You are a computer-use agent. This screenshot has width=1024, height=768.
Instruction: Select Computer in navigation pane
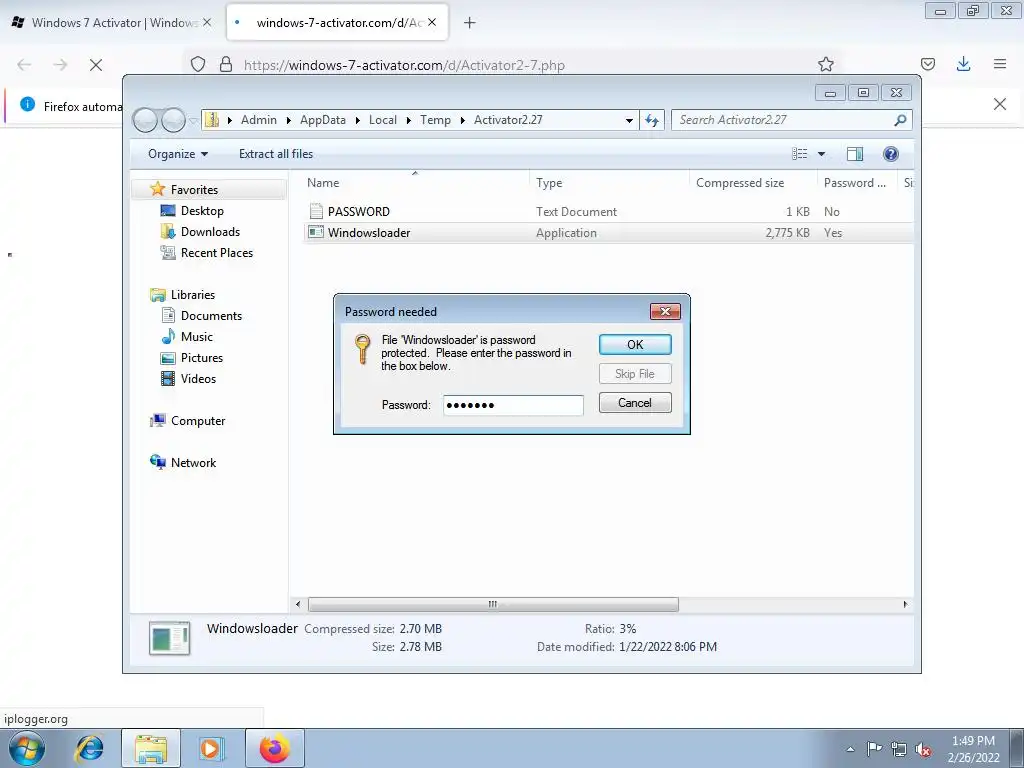[198, 421]
